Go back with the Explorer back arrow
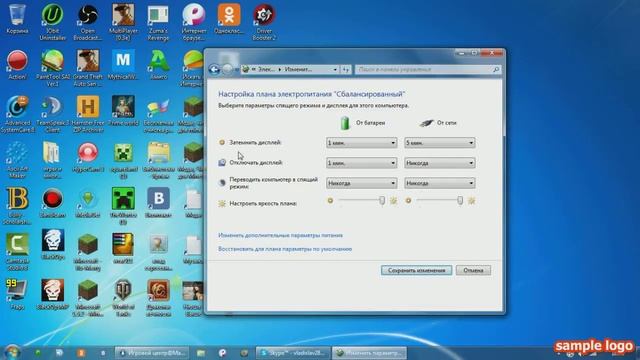 [x=214, y=69]
